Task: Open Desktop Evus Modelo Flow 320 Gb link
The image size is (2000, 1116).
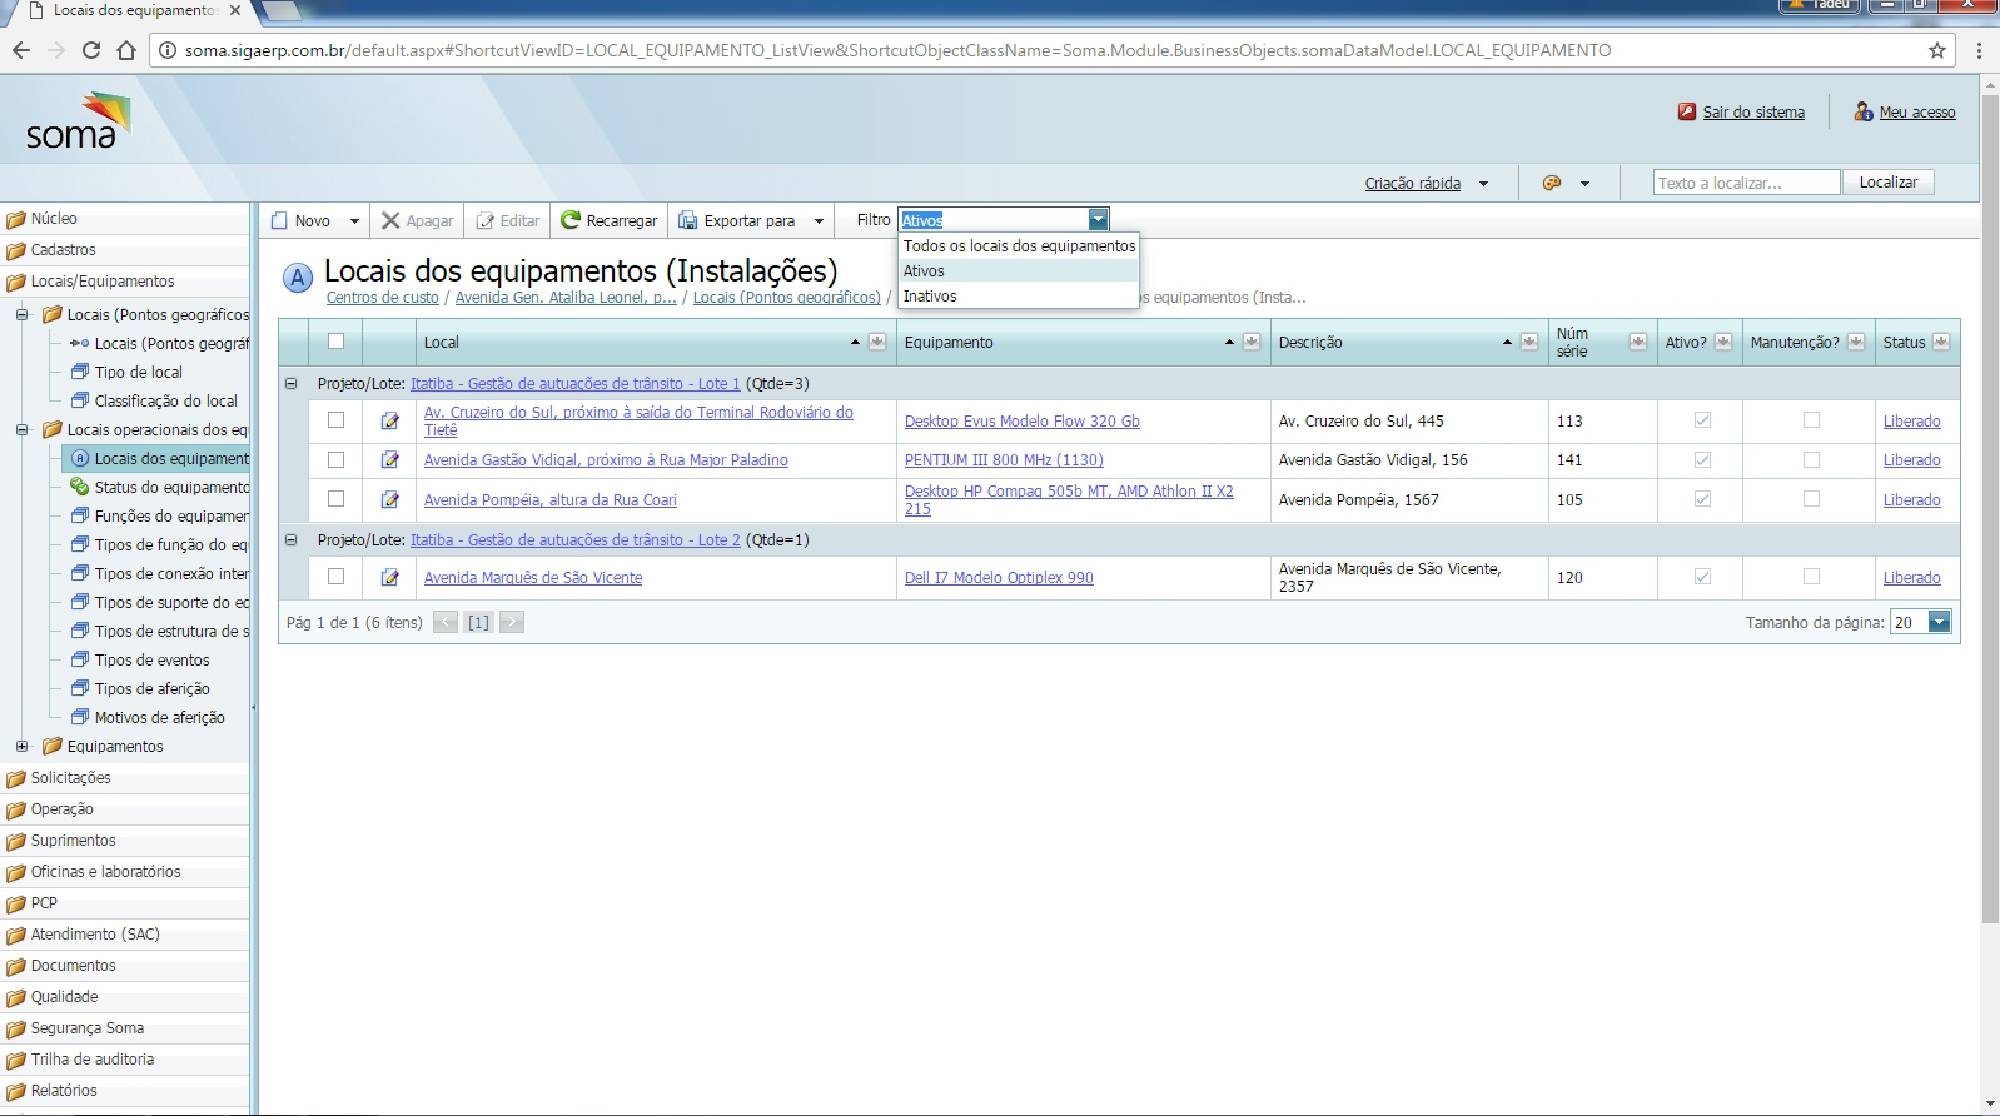Action: 1021,421
